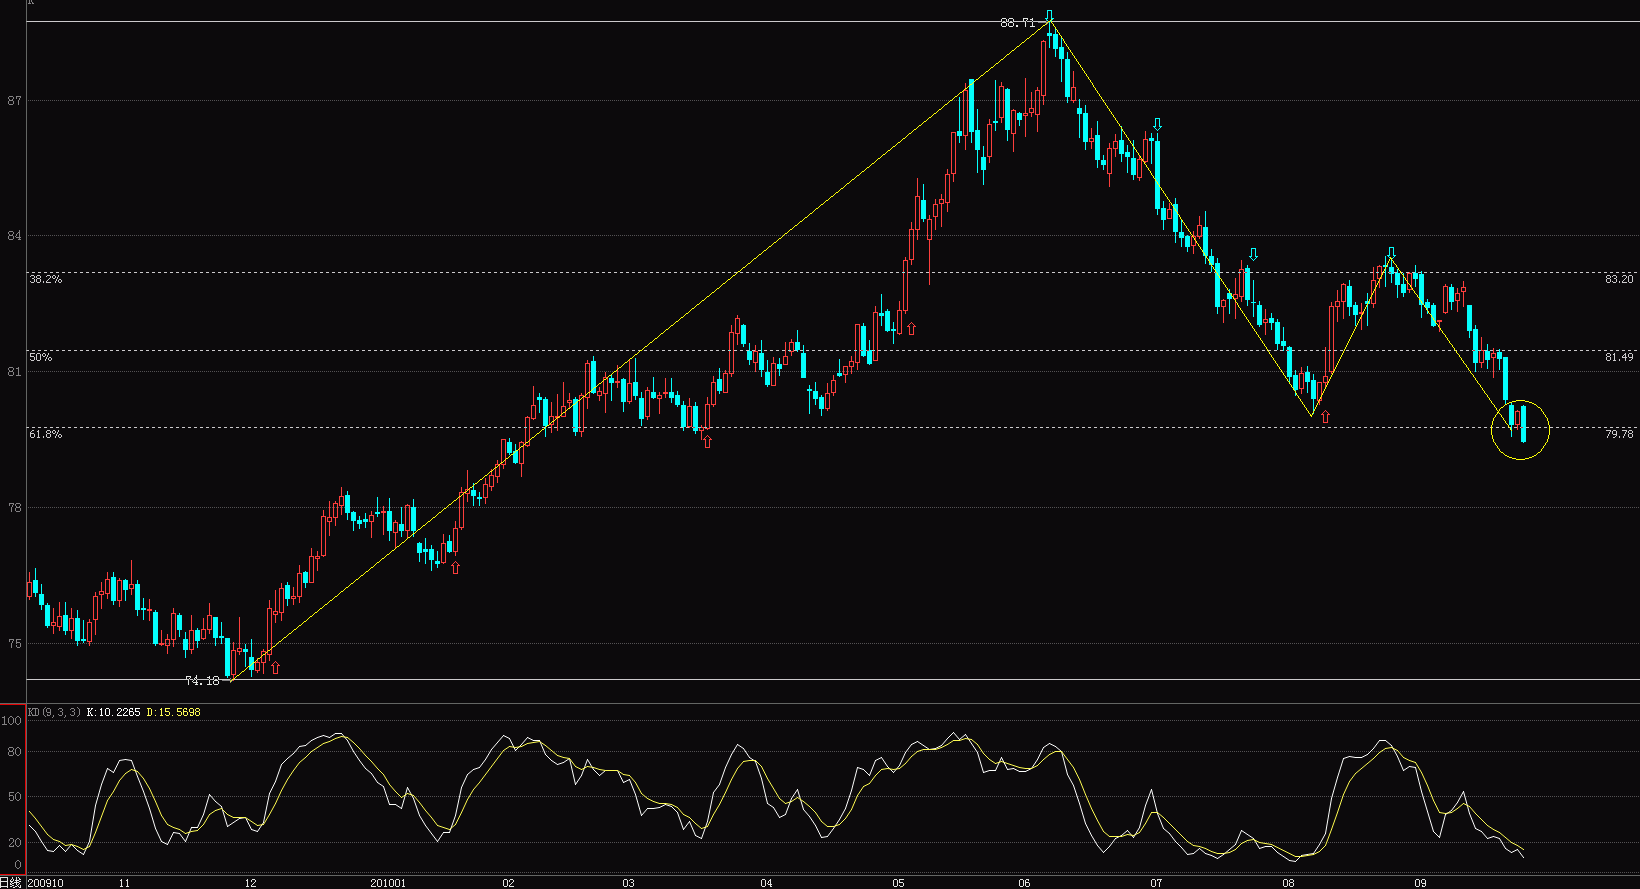The image size is (1640, 889).
Task: Click the 79.78 retracement price label
Action: pyautogui.click(x=1619, y=434)
